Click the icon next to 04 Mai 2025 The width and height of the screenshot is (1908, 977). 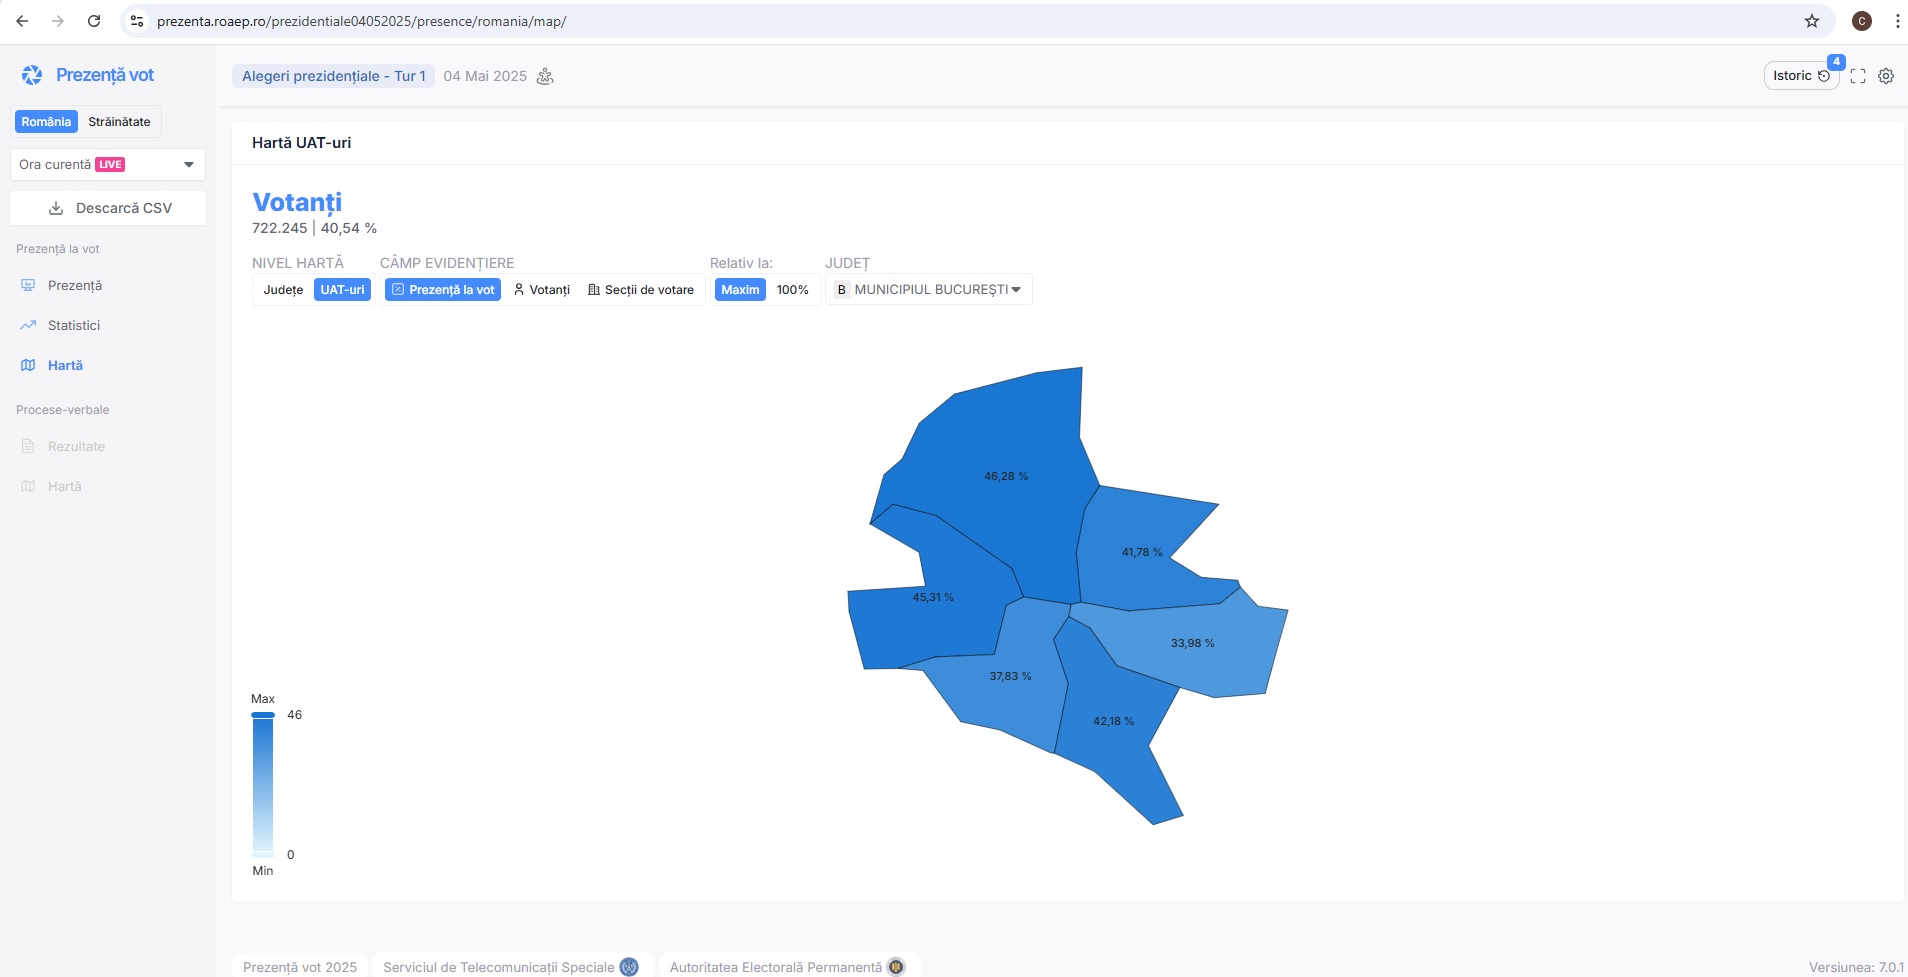tap(545, 76)
